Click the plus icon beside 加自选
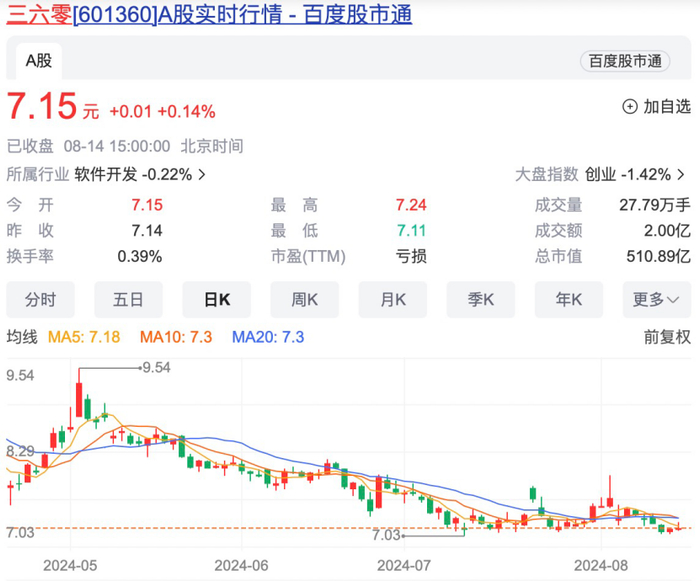700x581 pixels. pyautogui.click(x=629, y=107)
